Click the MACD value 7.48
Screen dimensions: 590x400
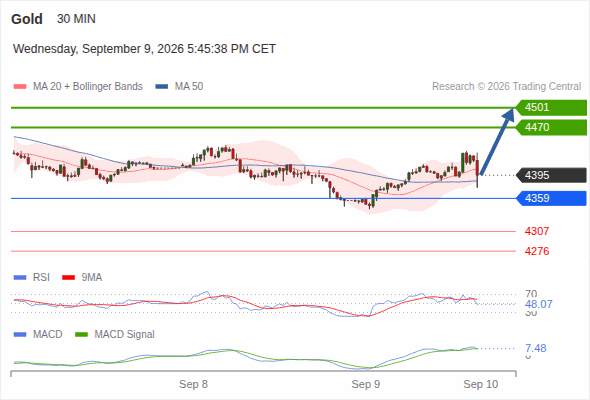[x=536, y=348]
